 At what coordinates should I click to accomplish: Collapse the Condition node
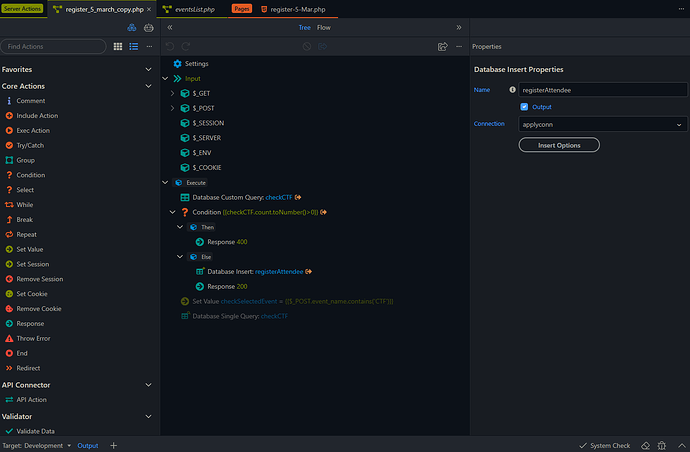[x=172, y=212]
